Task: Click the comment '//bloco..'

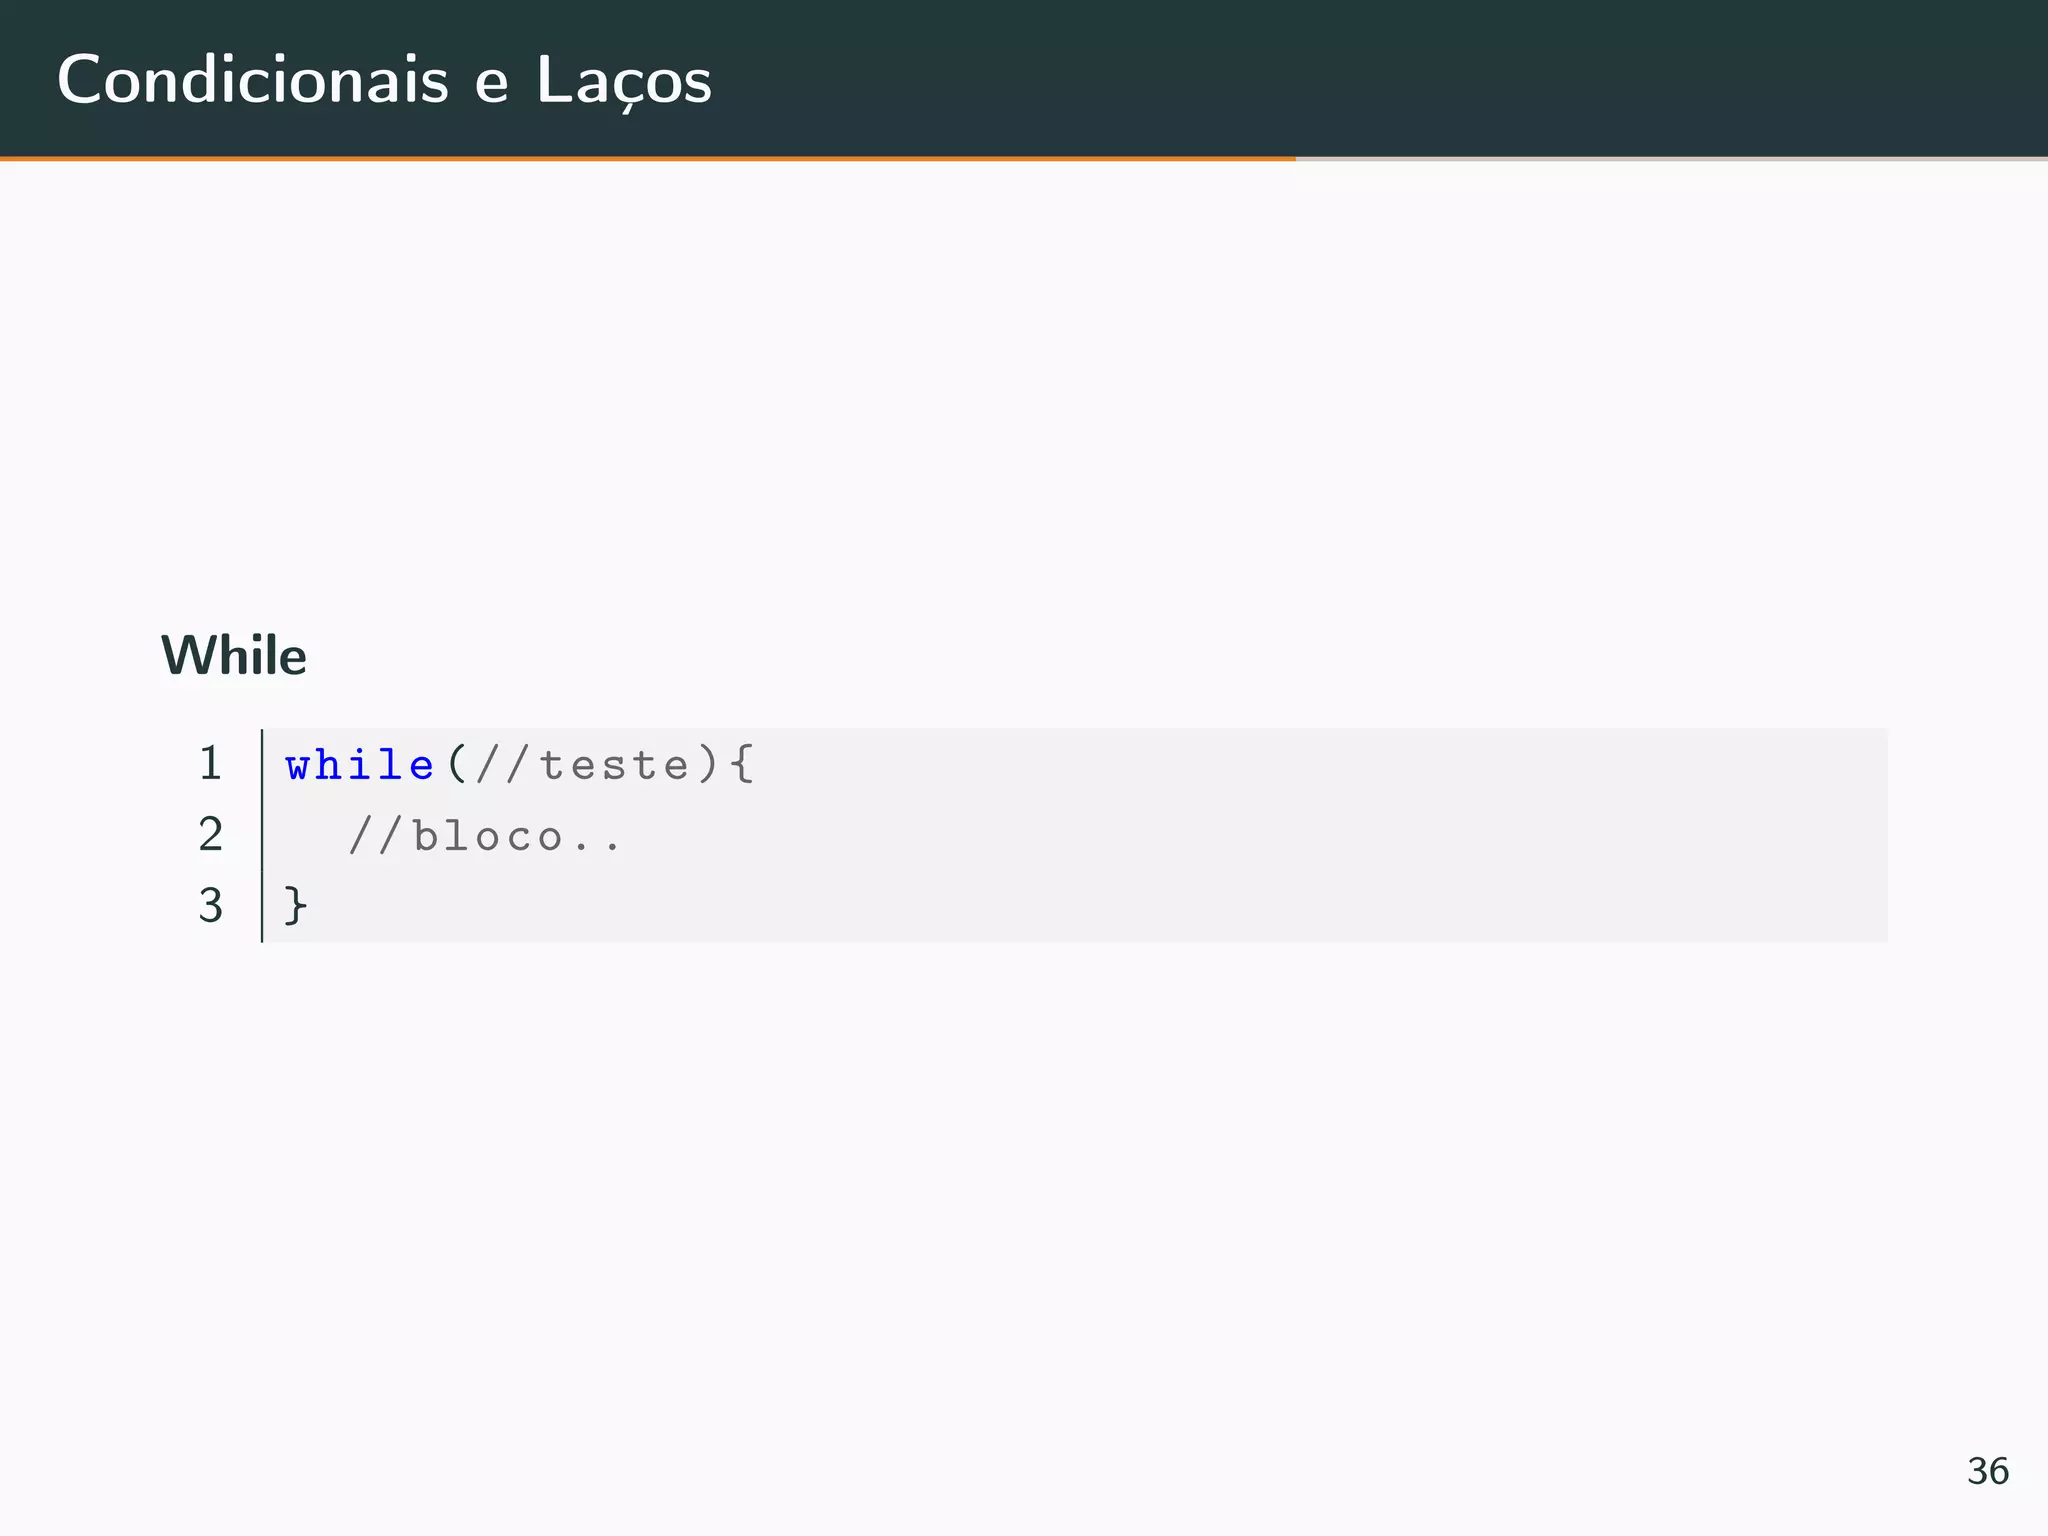Action: pos(485,837)
